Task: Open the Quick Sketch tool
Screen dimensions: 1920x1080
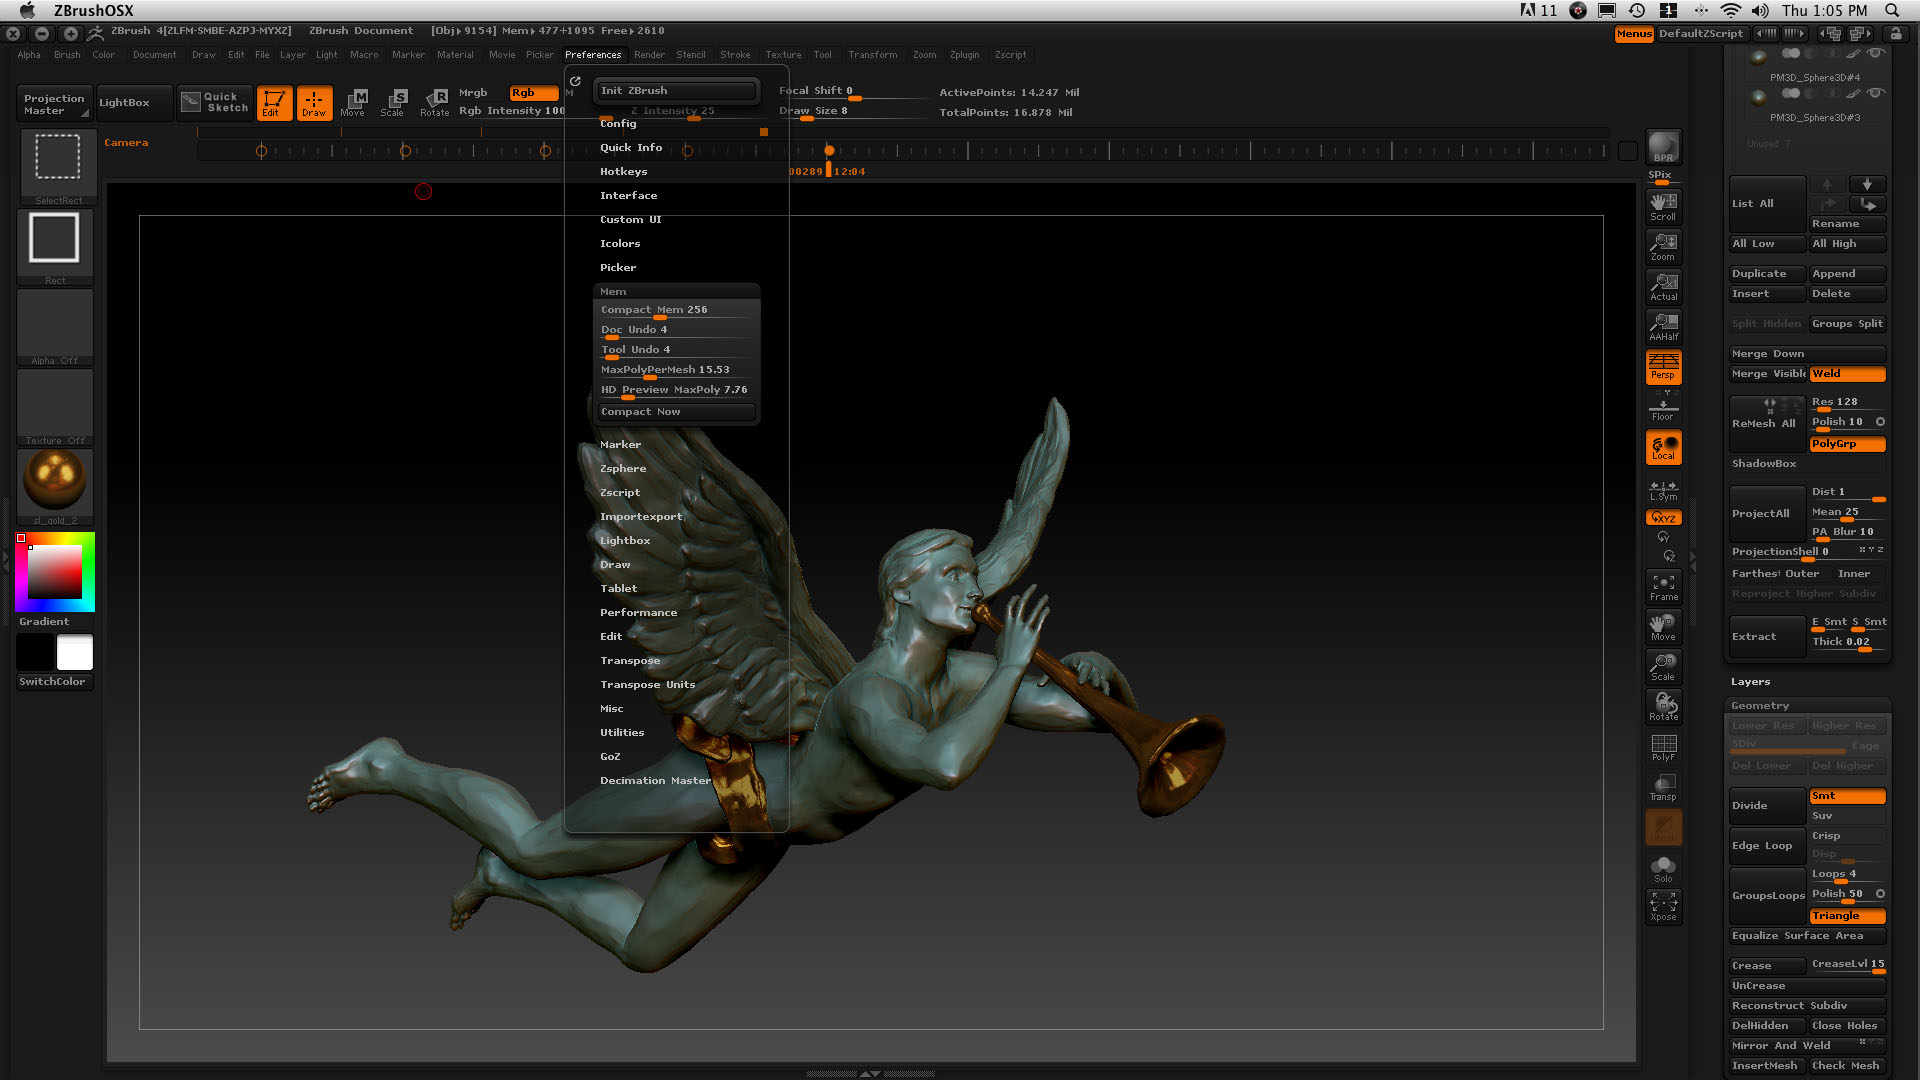Action: tap(216, 102)
